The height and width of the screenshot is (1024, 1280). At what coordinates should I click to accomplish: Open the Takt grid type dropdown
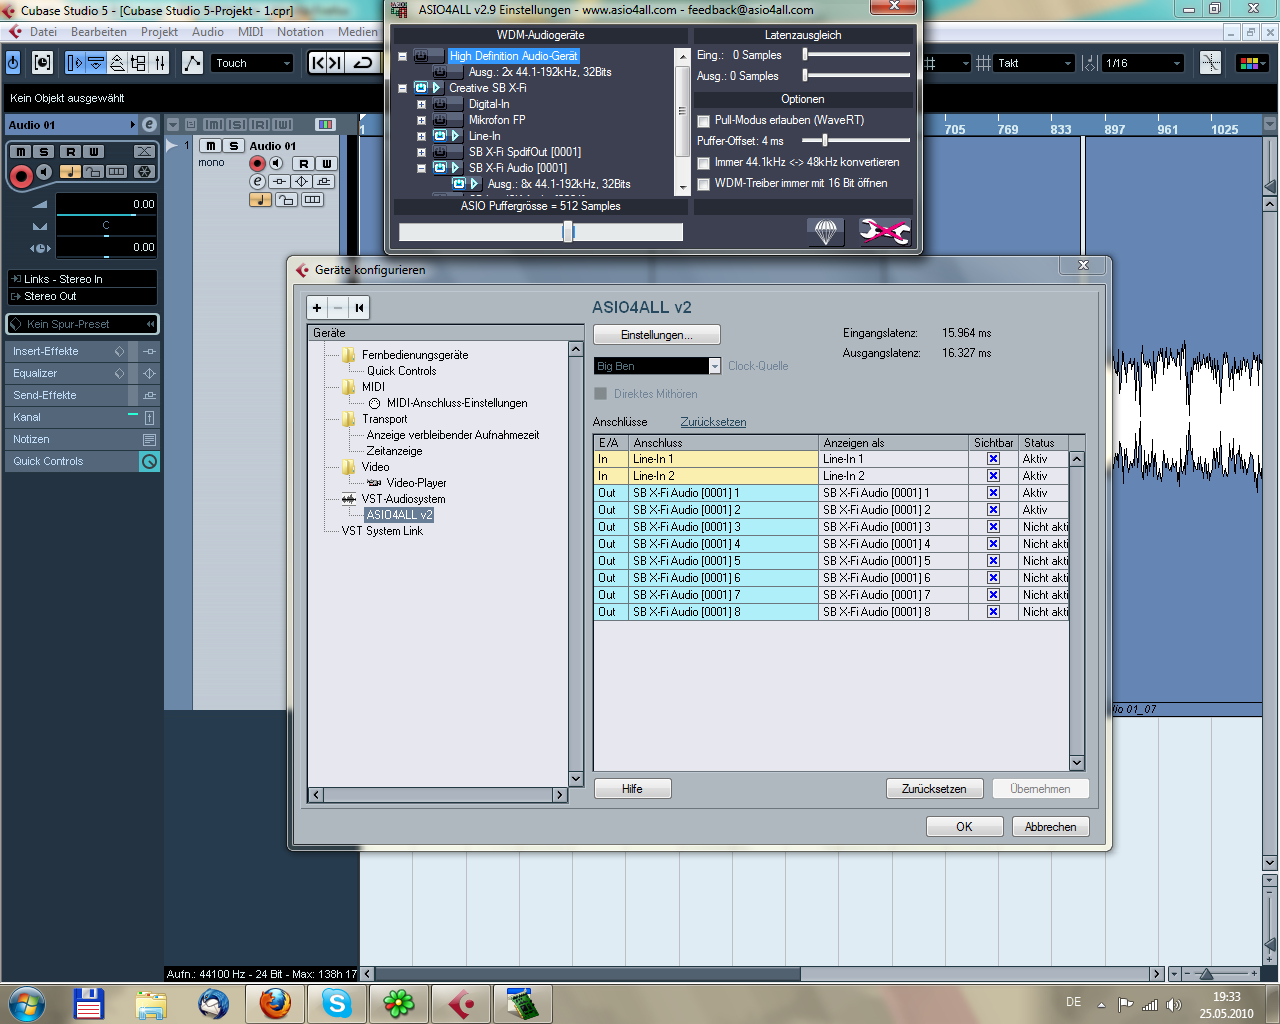(x=1034, y=63)
